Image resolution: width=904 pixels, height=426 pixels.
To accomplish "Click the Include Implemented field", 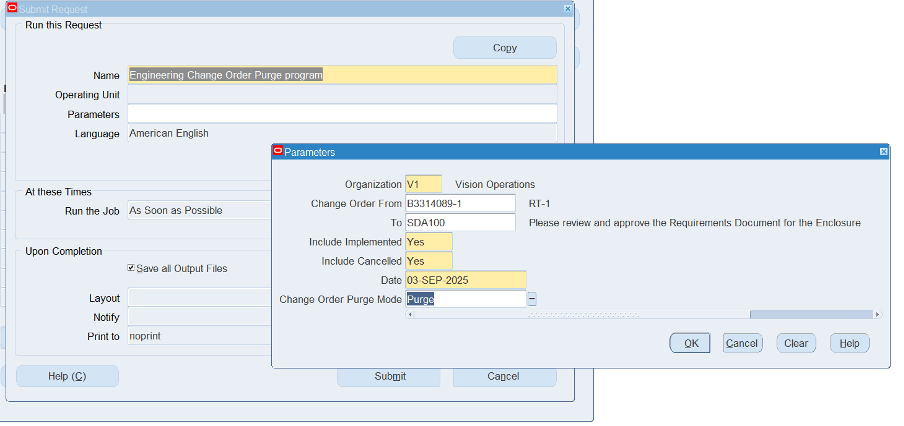I will 428,242.
